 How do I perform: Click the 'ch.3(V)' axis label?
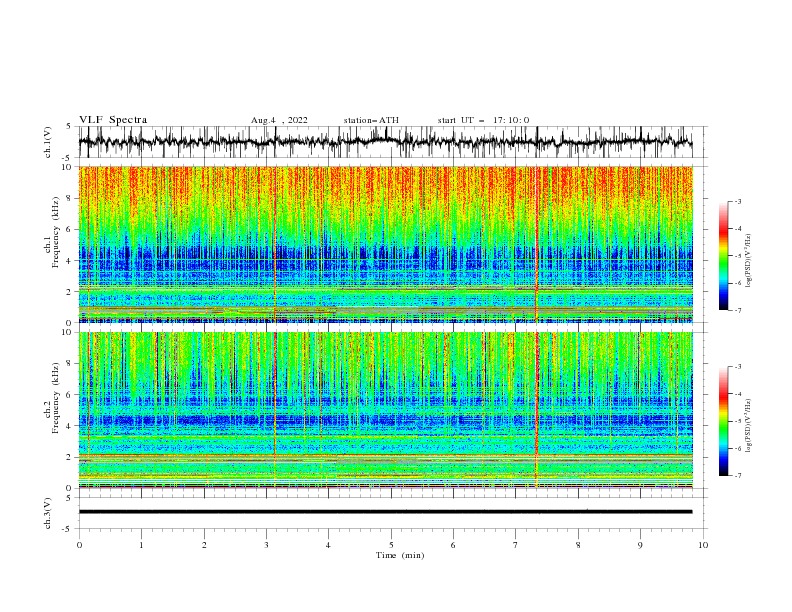[48, 513]
